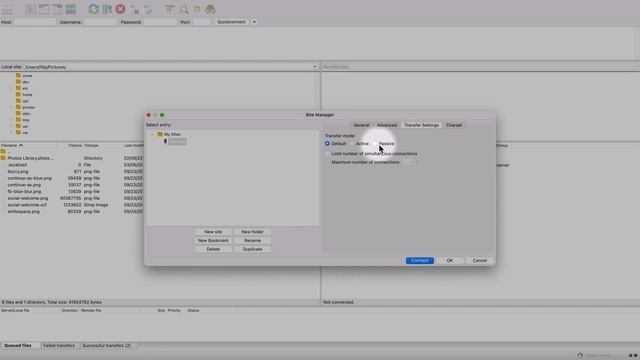Screen dimensions: 640x360
Task: Toggle local directory tree toolbar icon
Action: (x=44, y=9)
